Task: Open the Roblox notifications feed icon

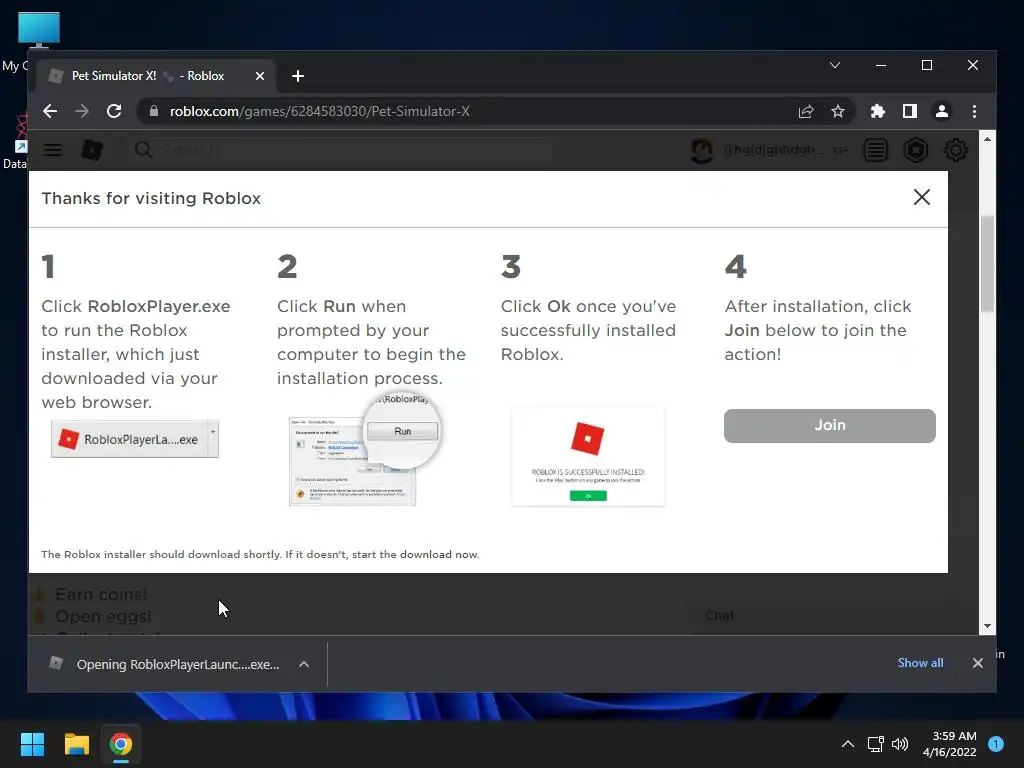Action: (x=876, y=151)
